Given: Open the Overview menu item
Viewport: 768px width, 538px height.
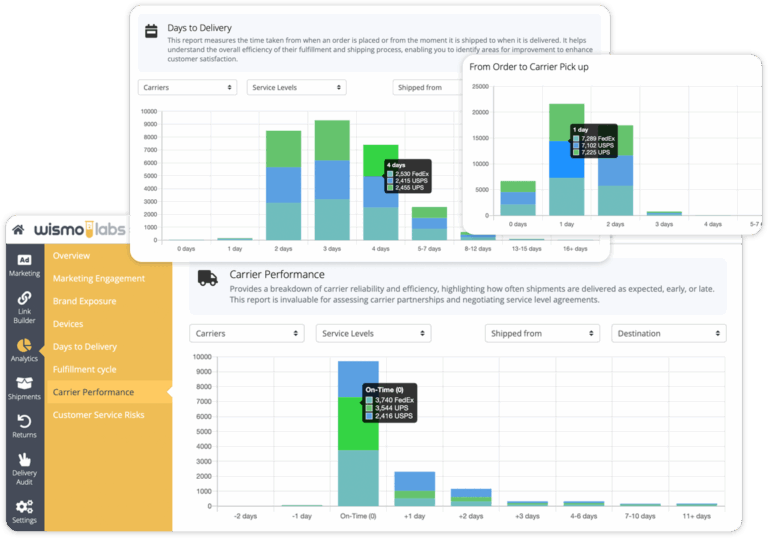Looking at the screenshot, I should (72, 255).
